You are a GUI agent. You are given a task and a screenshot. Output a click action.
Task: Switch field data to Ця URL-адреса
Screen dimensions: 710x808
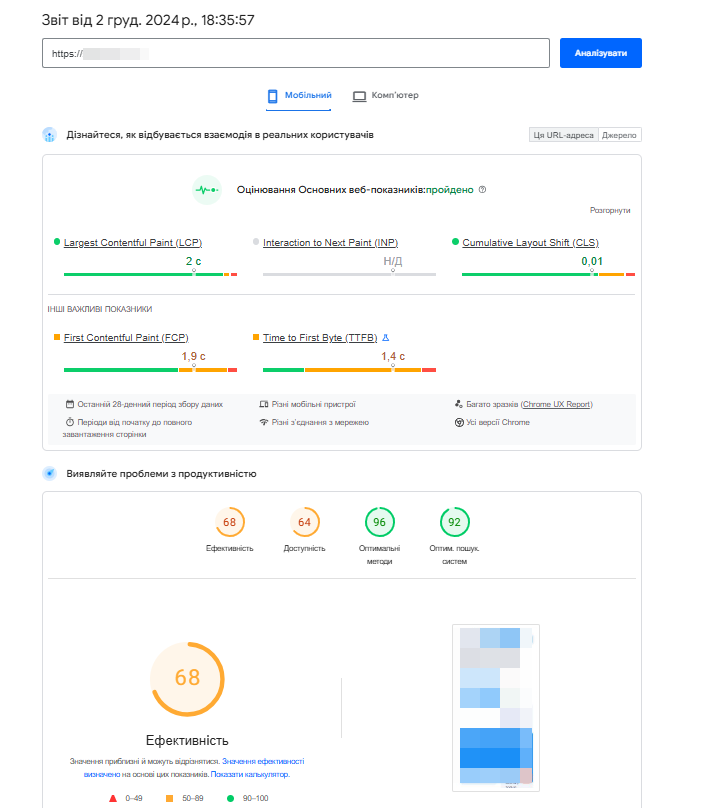[x=563, y=135]
